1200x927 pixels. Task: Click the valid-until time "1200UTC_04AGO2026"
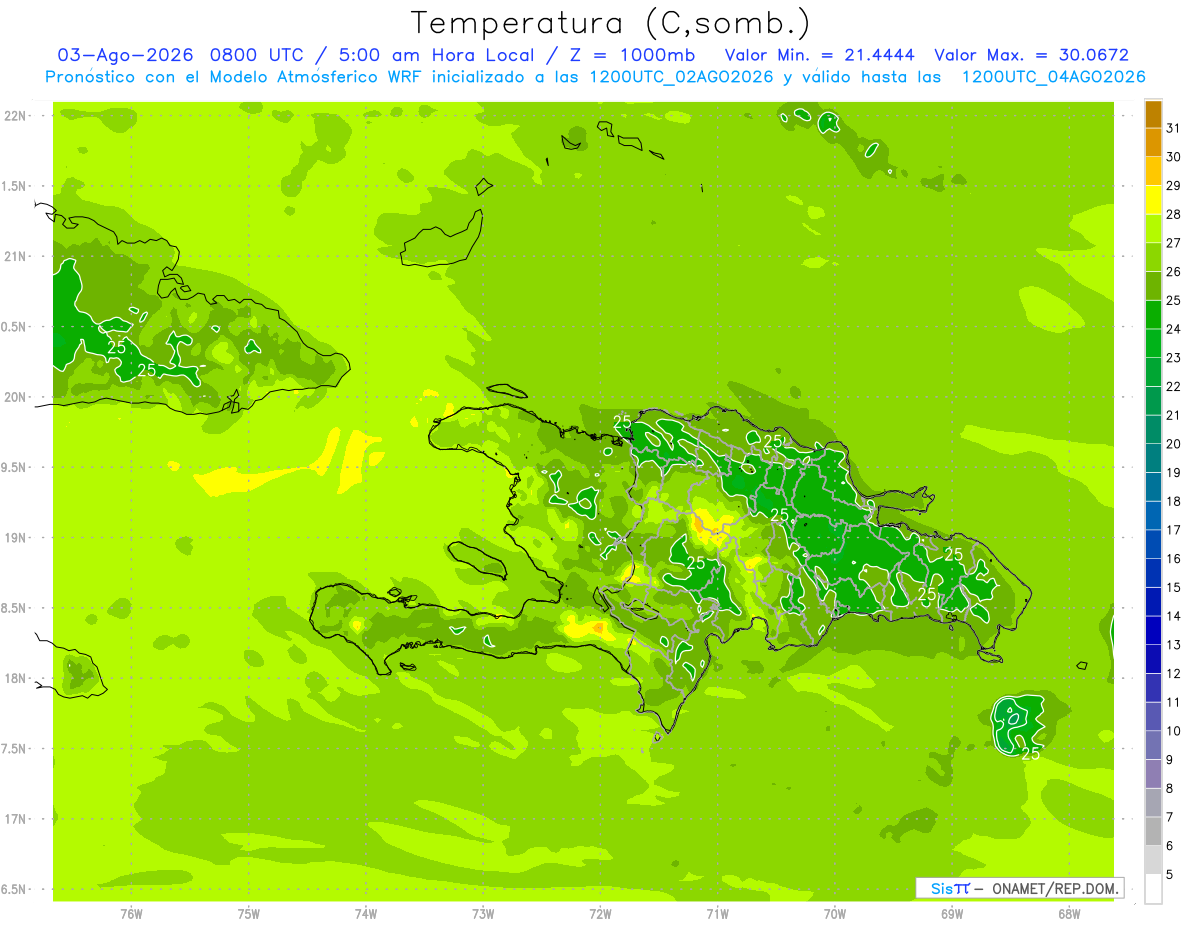click(1053, 77)
